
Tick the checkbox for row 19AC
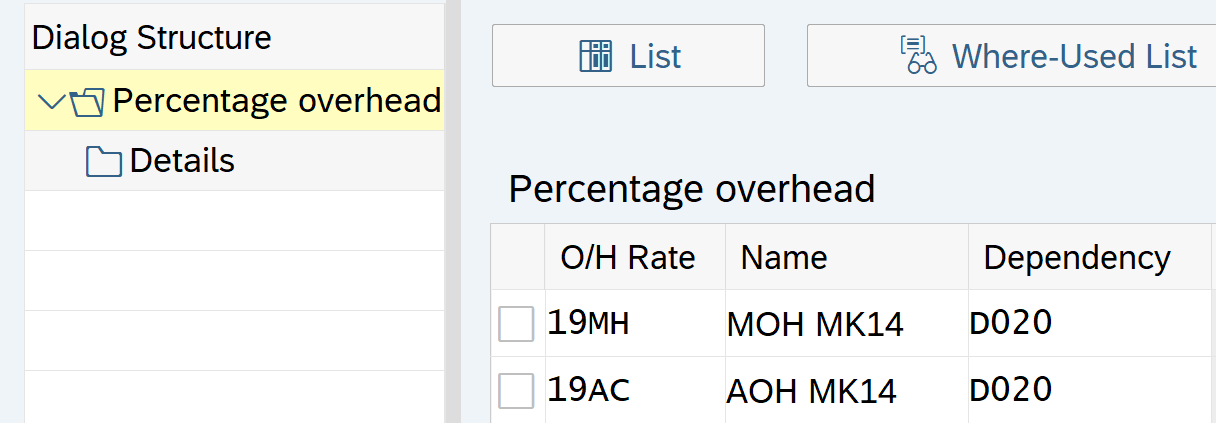click(516, 391)
